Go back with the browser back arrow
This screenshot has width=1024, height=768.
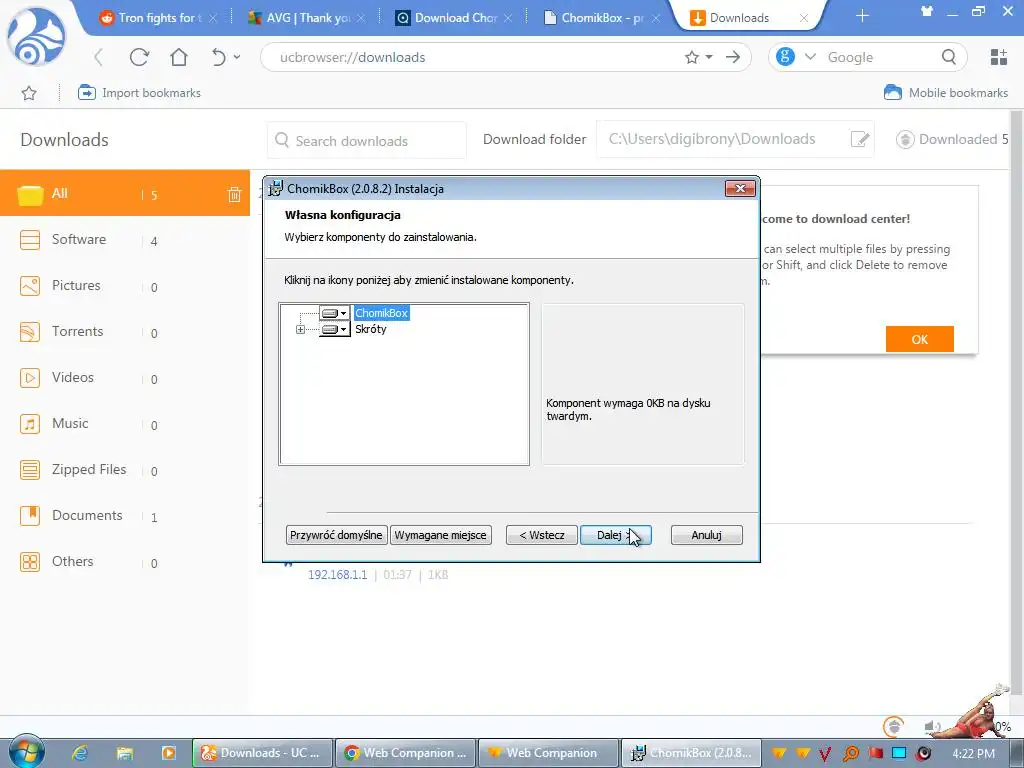pyautogui.click(x=99, y=57)
